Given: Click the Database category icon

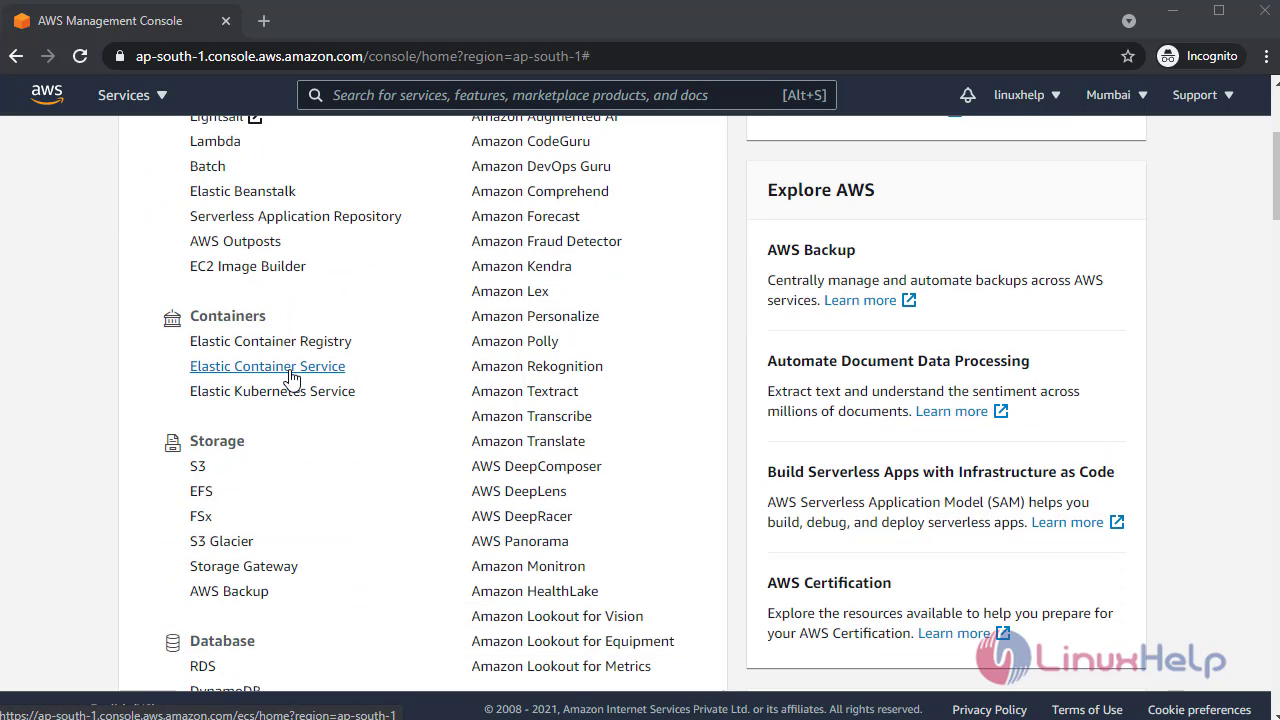Looking at the screenshot, I should coord(172,642).
